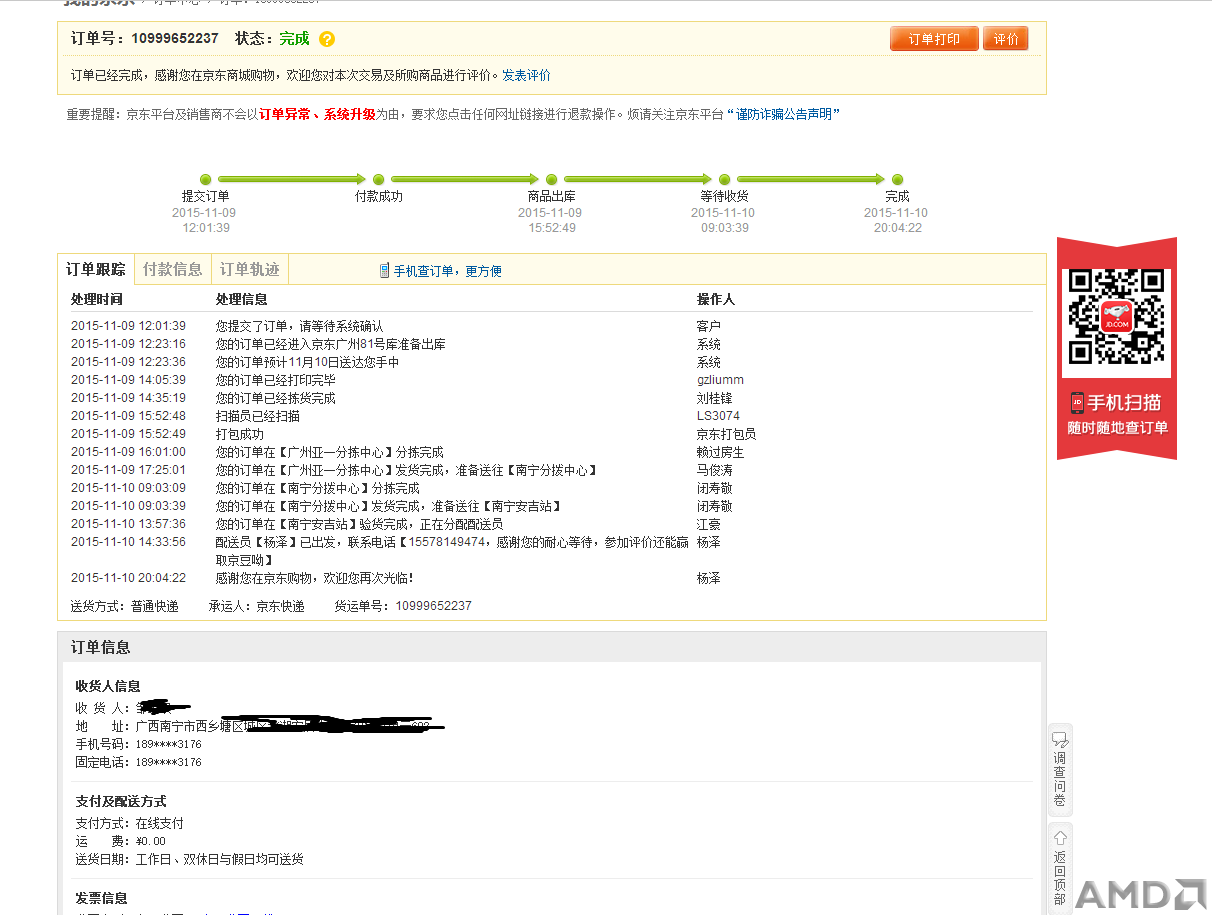Click the phone icon beside 手机查订单
The height and width of the screenshot is (915, 1212).
[x=385, y=270]
